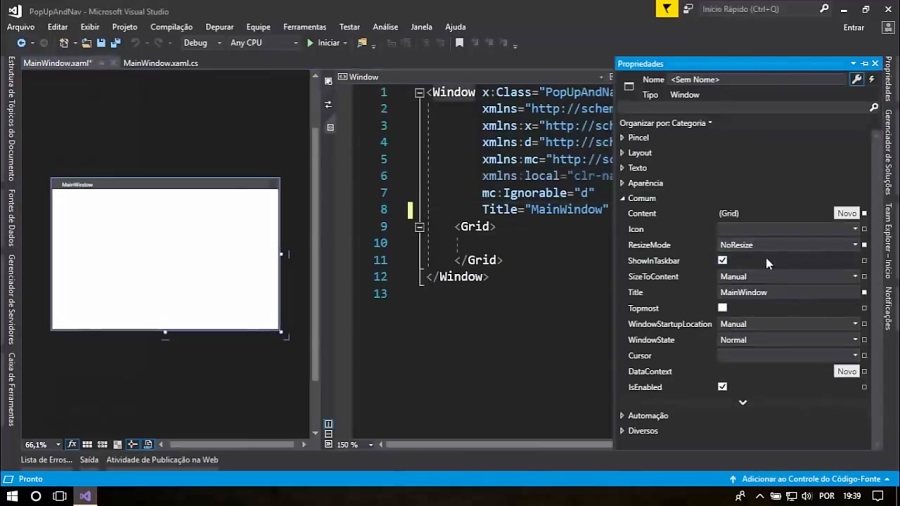Click the search magnifier in the properties panel
900x506 pixels.
click(874, 107)
